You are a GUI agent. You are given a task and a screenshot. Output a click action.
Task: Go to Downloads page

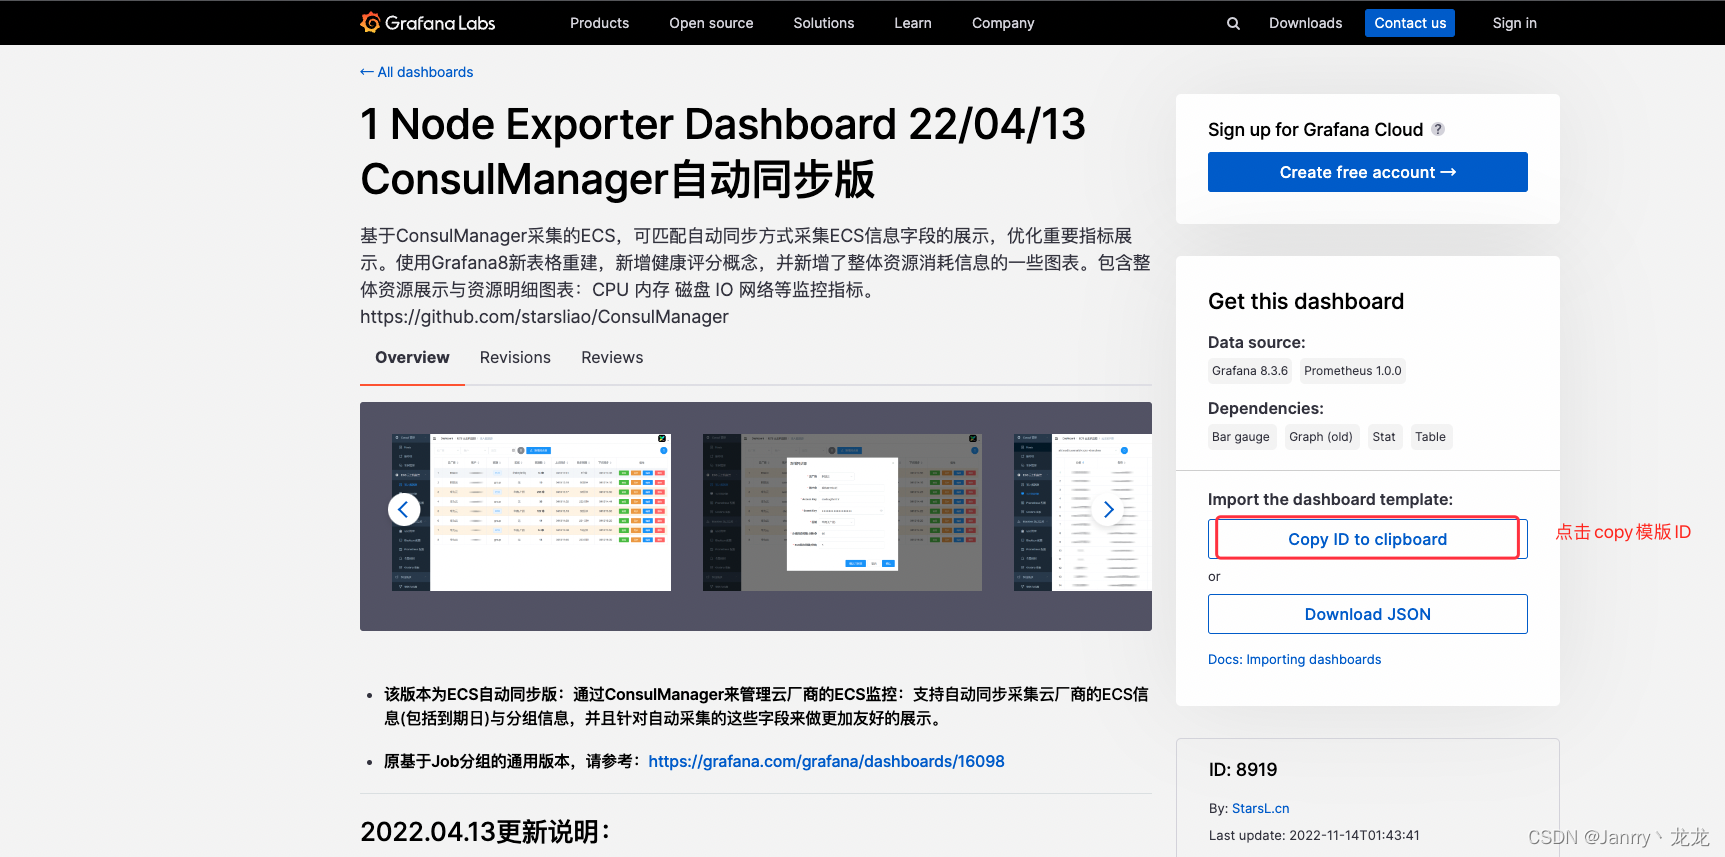point(1305,23)
